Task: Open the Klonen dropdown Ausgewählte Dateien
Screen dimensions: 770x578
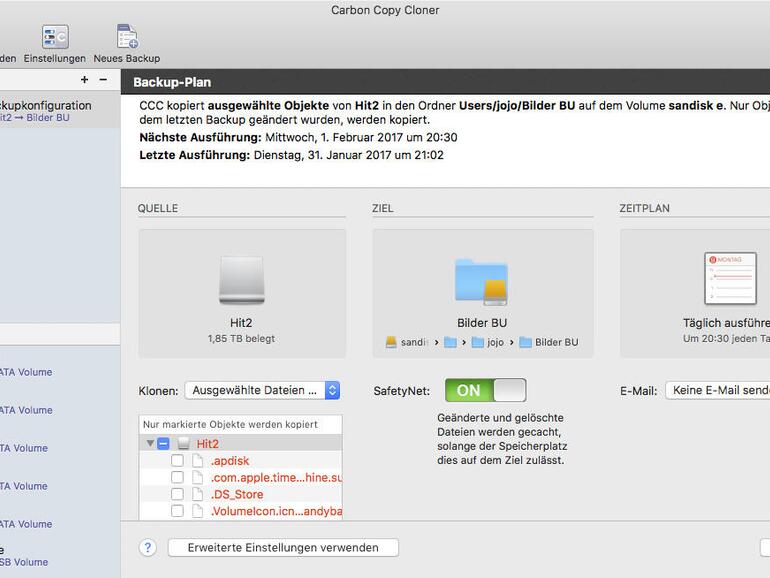Action: (263, 390)
